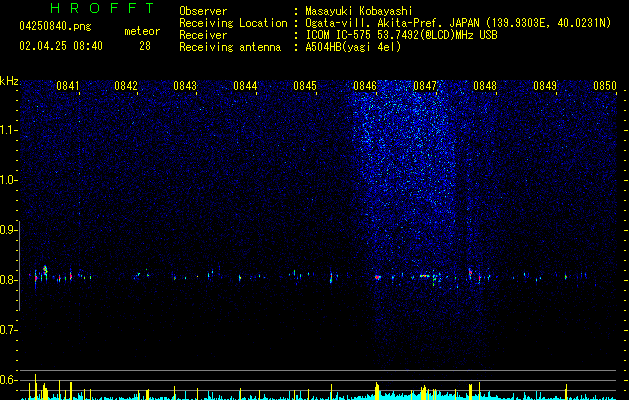Click the 0842 time marker

click(126, 86)
